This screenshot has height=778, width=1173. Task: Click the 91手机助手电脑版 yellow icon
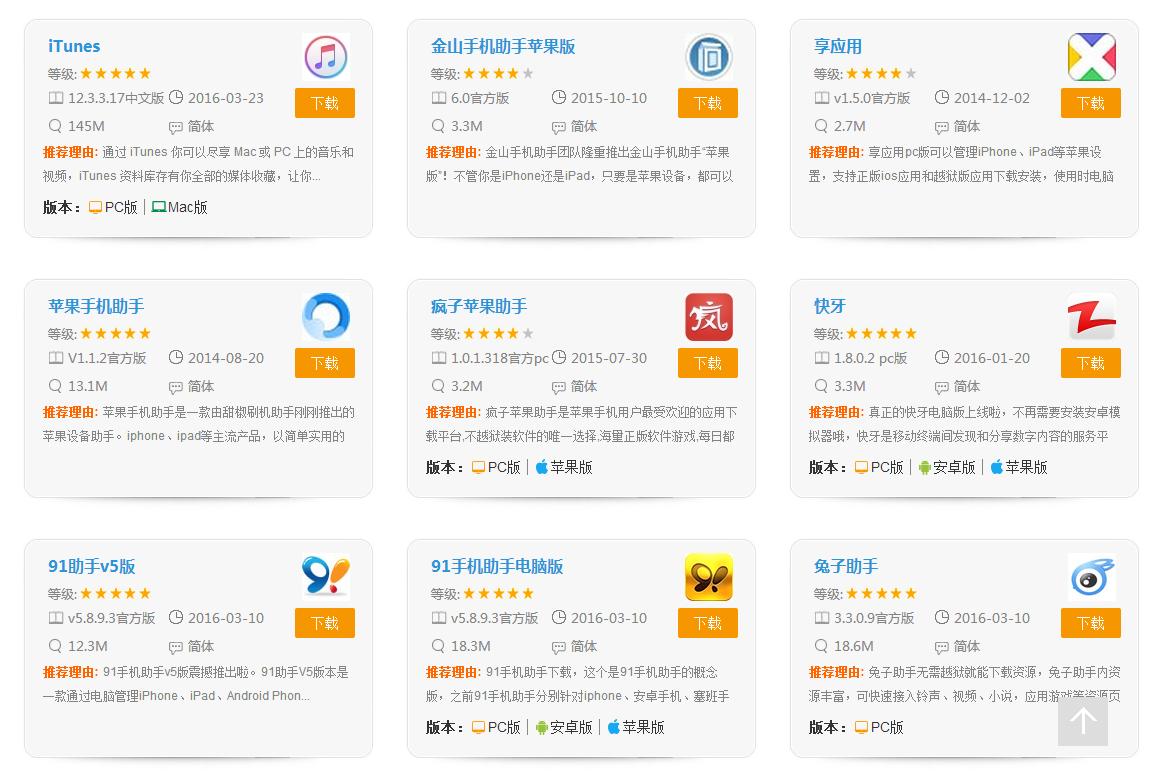tap(708, 577)
